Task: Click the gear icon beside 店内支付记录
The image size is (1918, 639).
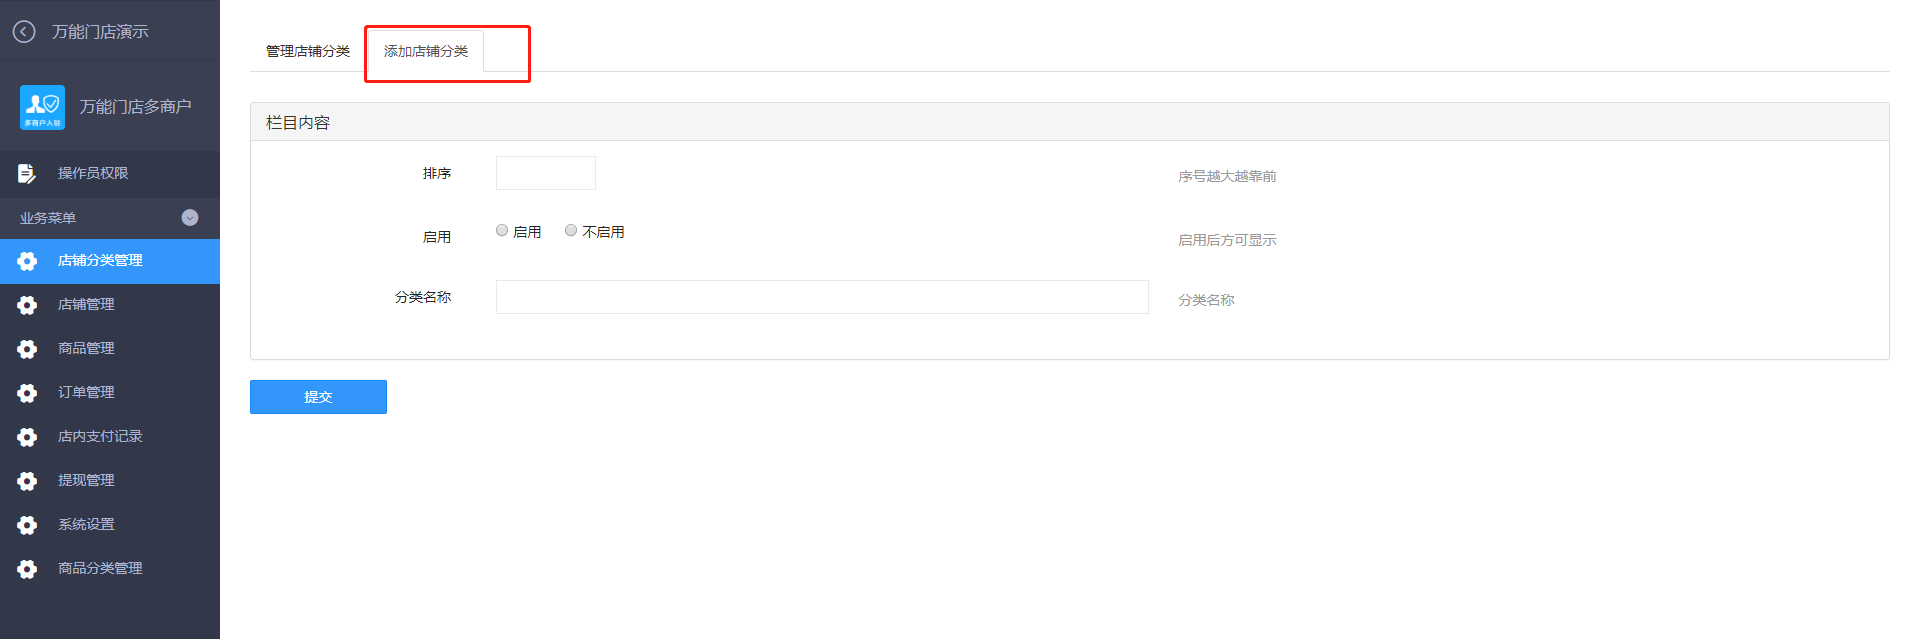Action: coord(27,437)
